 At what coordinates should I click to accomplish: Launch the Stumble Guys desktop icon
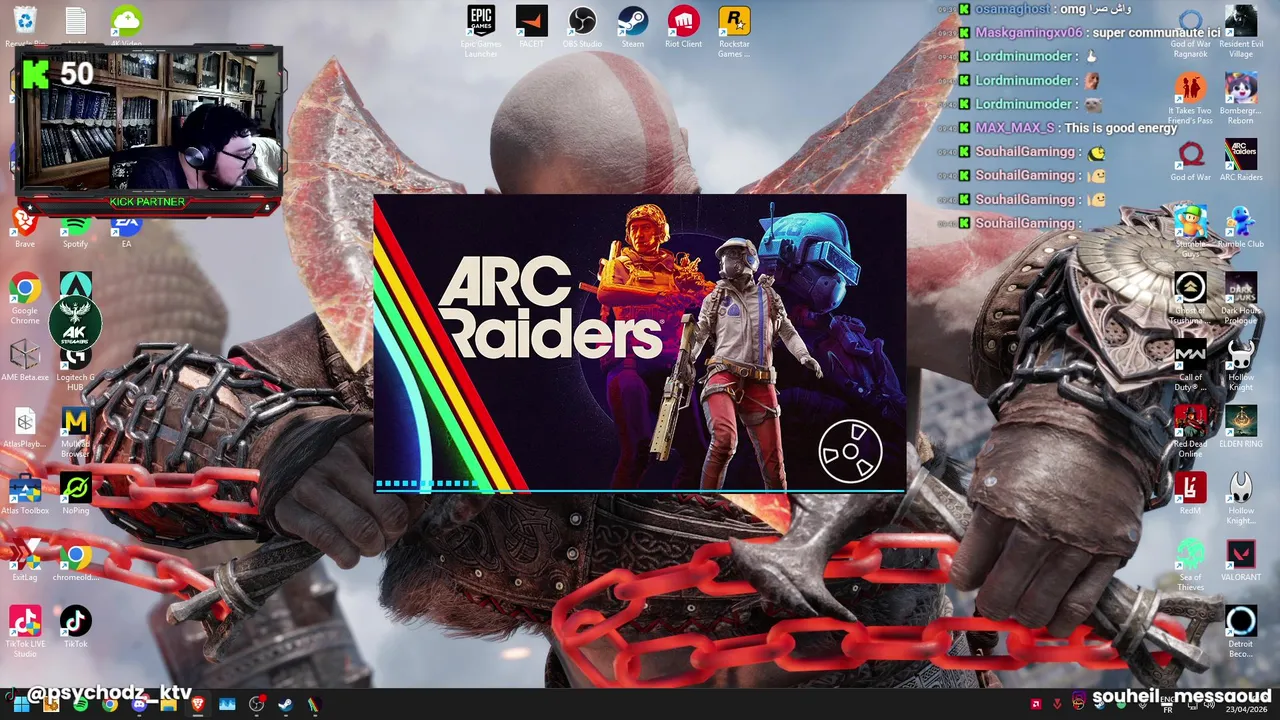tap(1190, 231)
